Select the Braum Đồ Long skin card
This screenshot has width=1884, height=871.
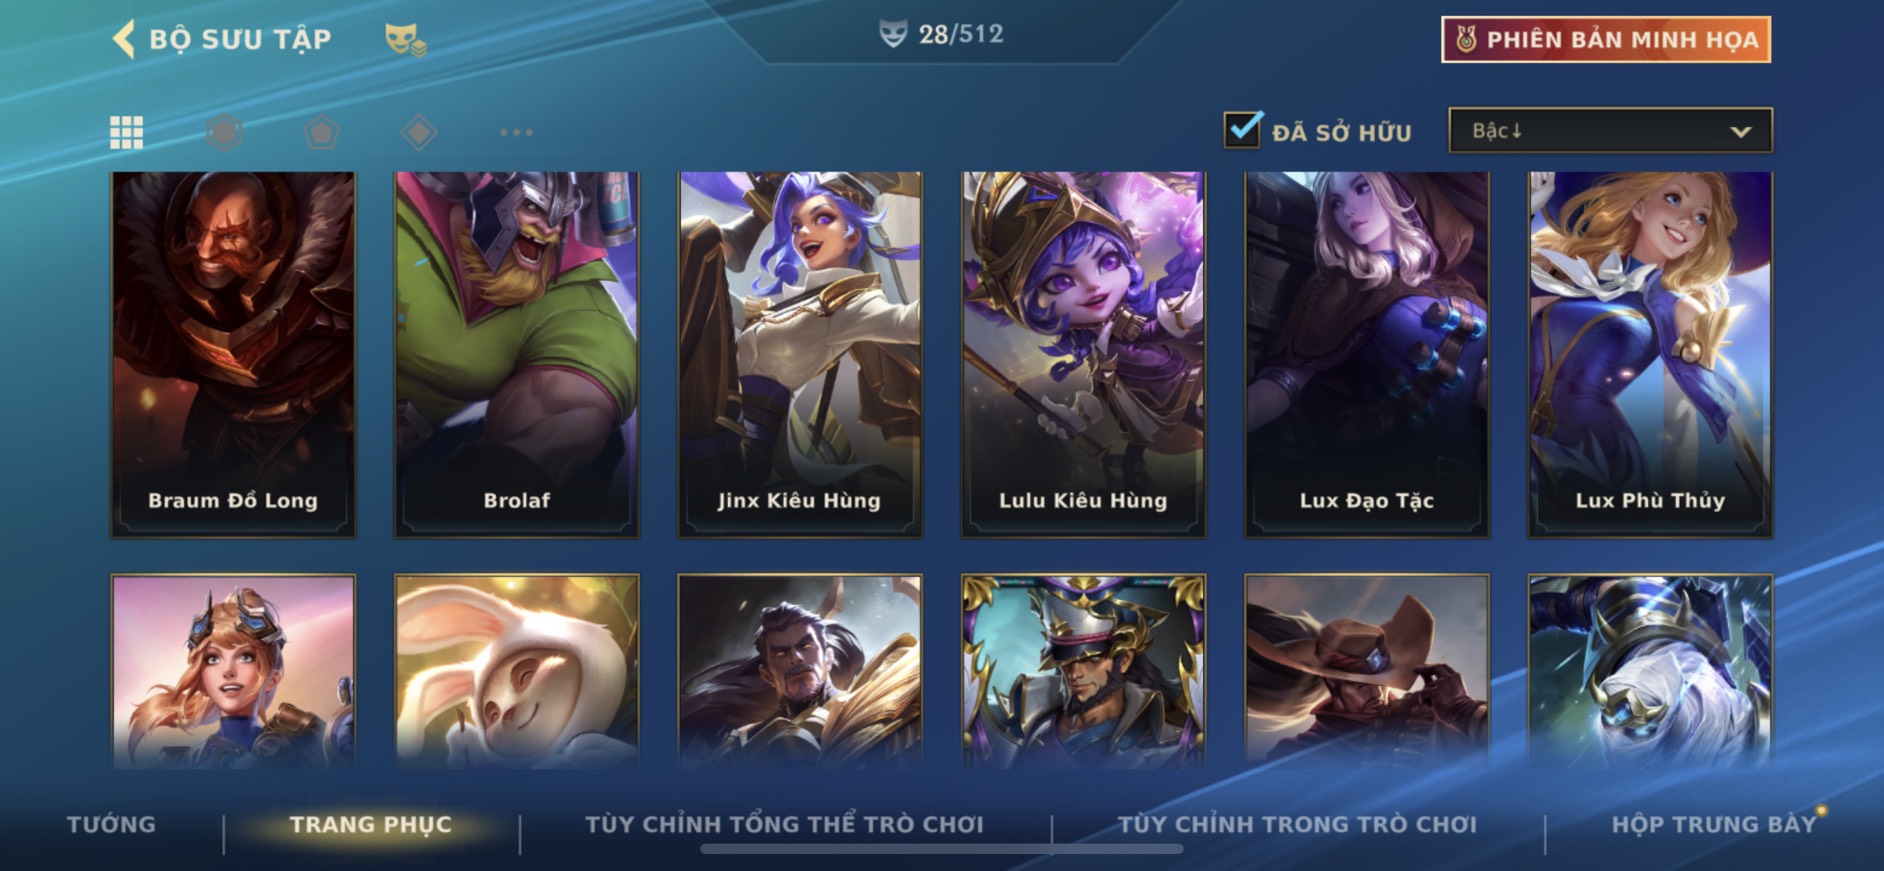pyautogui.click(x=233, y=354)
